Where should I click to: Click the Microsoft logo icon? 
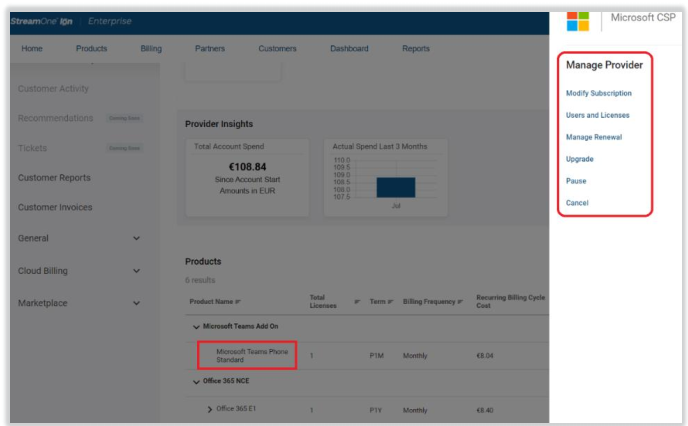click(x=577, y=21)
